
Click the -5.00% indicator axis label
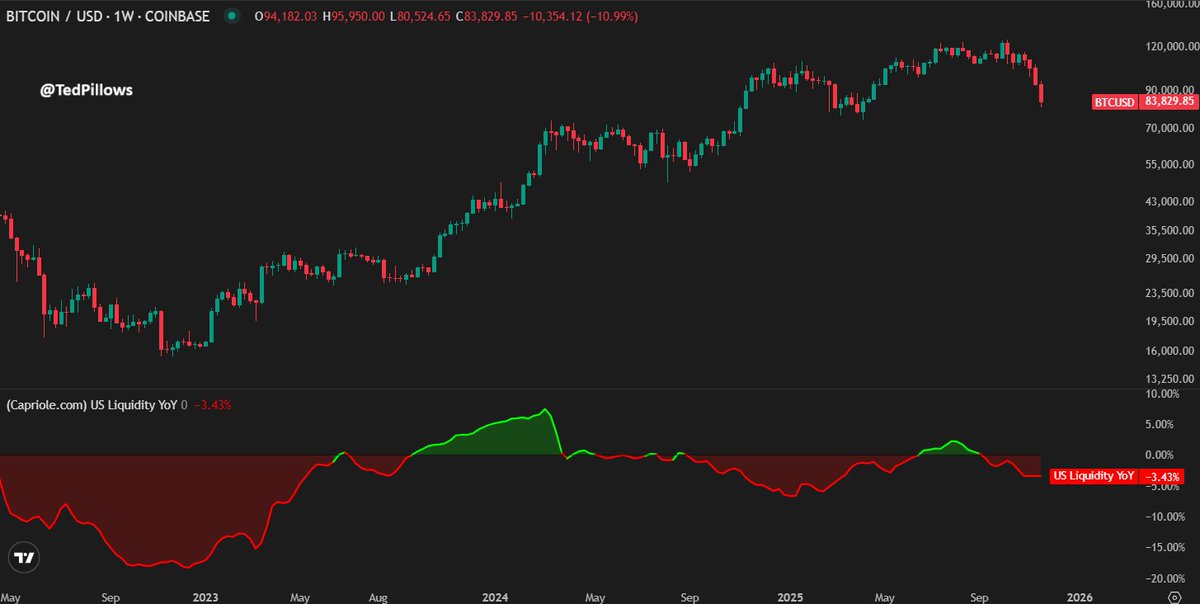pyautogui.click(x=1161, y=487)
